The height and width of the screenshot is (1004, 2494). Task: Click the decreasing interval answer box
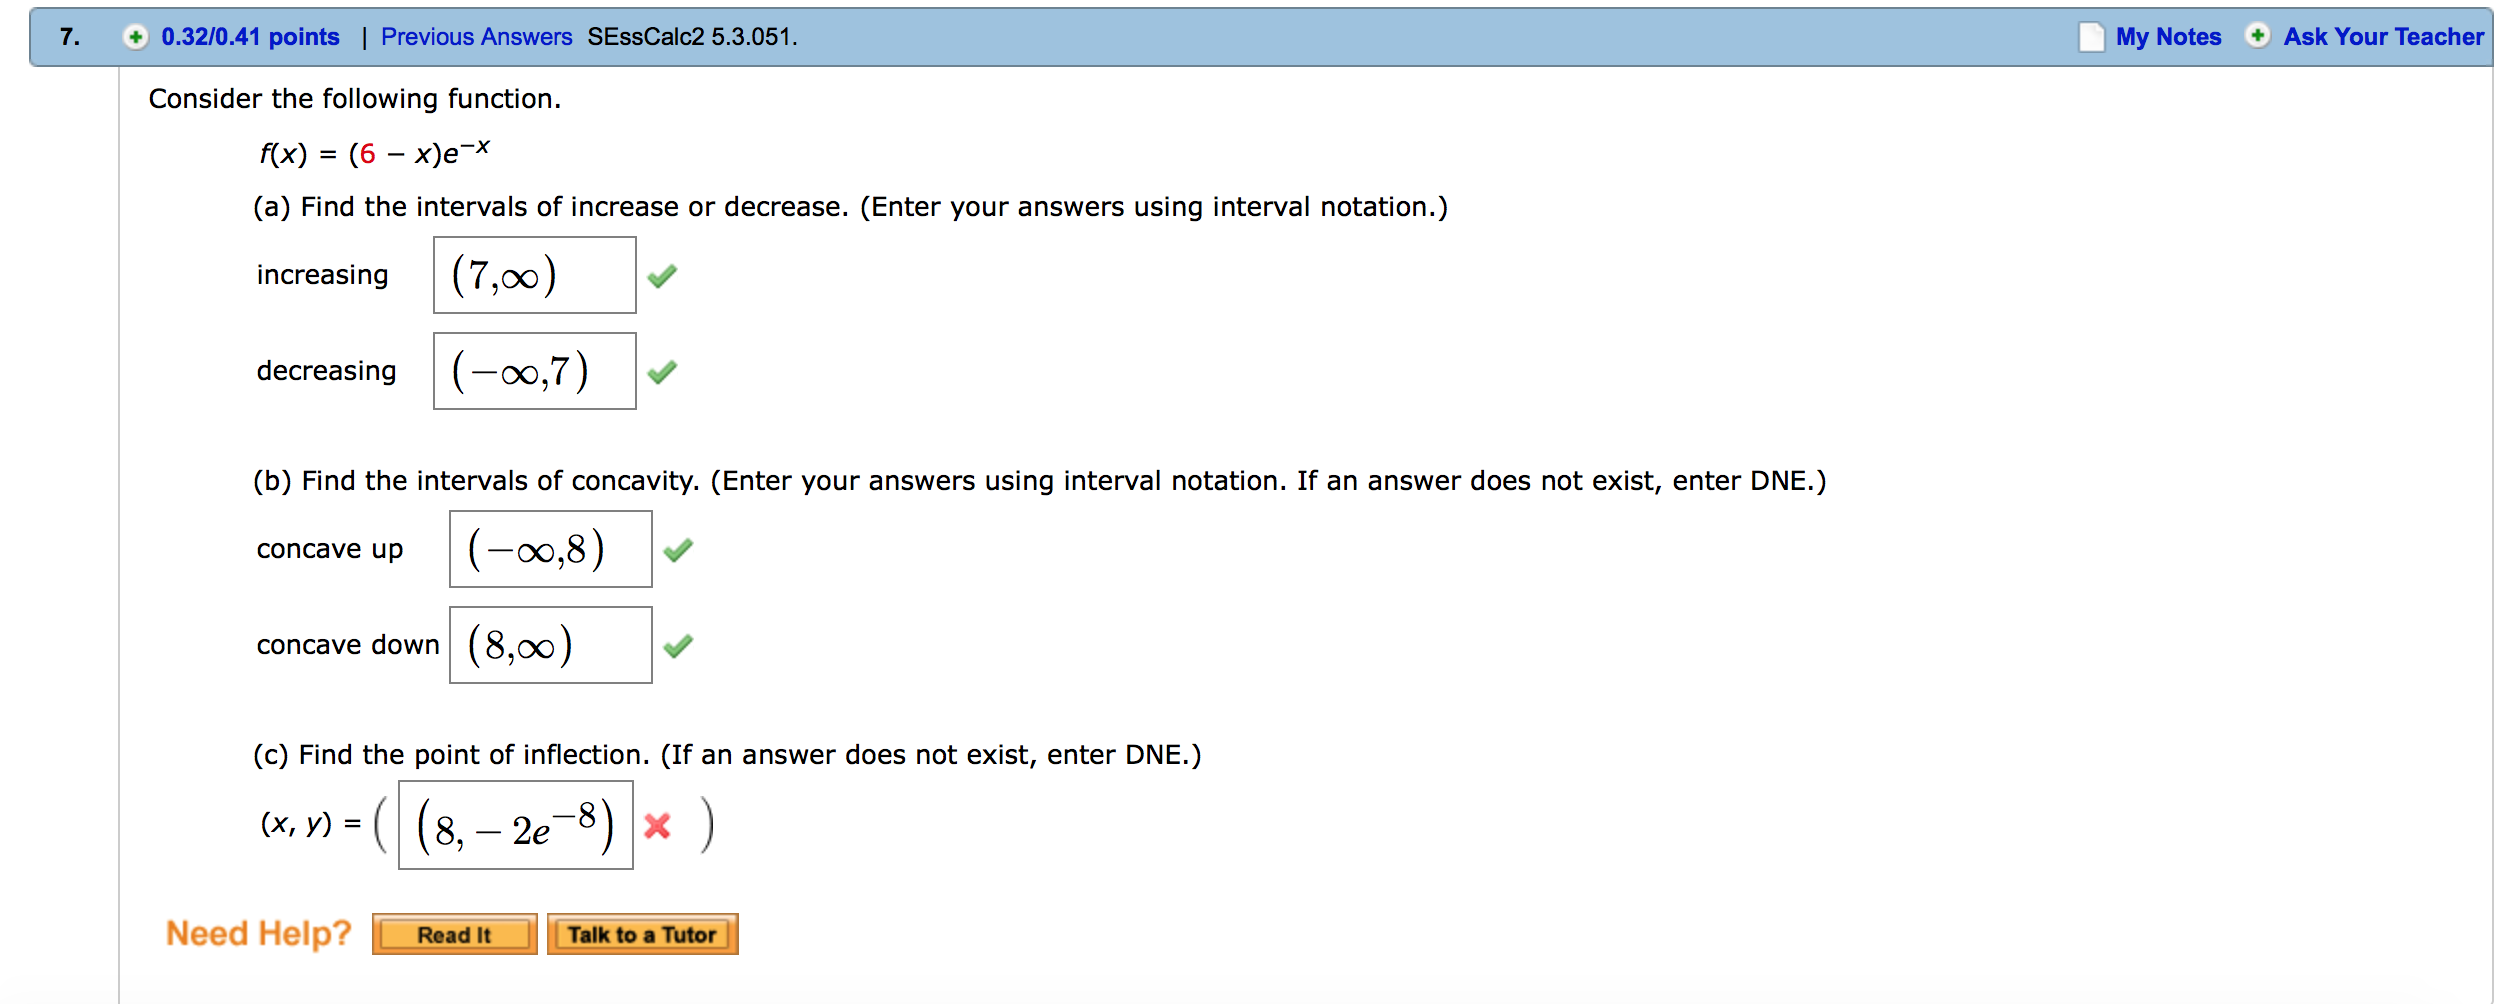(x=534, y=371)
